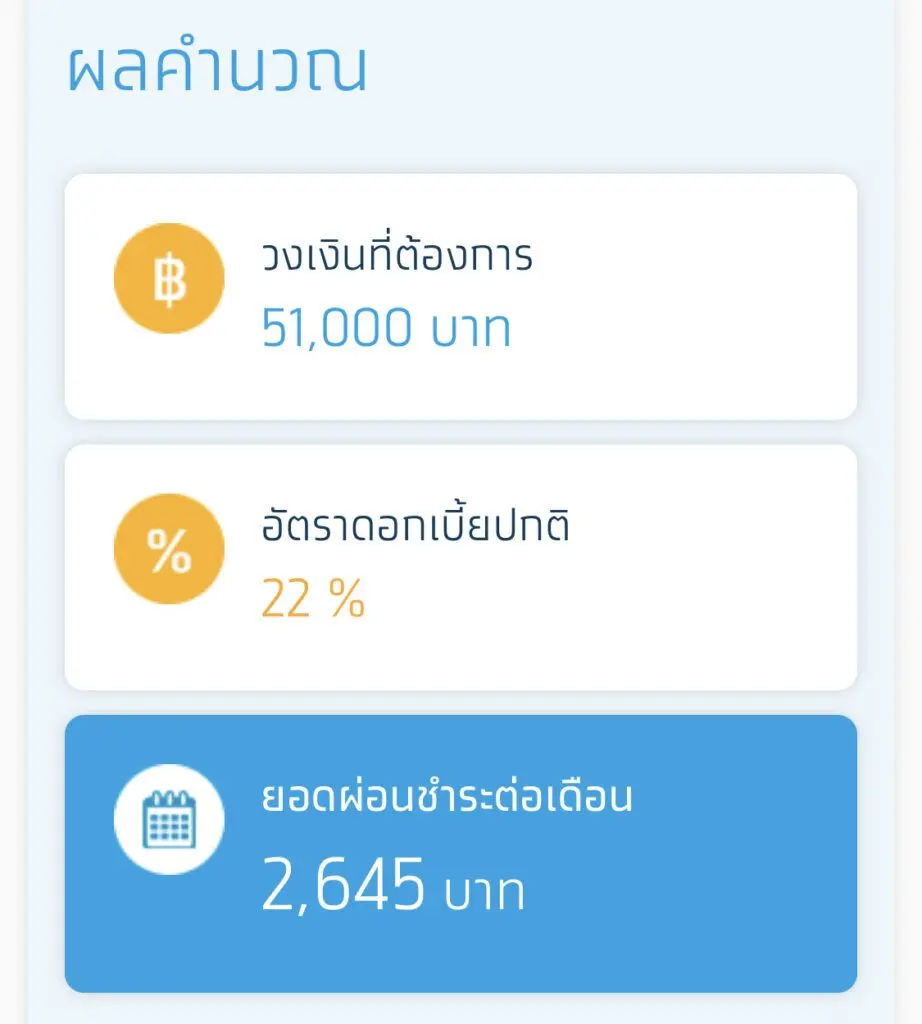The image size is (922, 1024).
Task: Click the orange percent icon
Action: [169, 549]
